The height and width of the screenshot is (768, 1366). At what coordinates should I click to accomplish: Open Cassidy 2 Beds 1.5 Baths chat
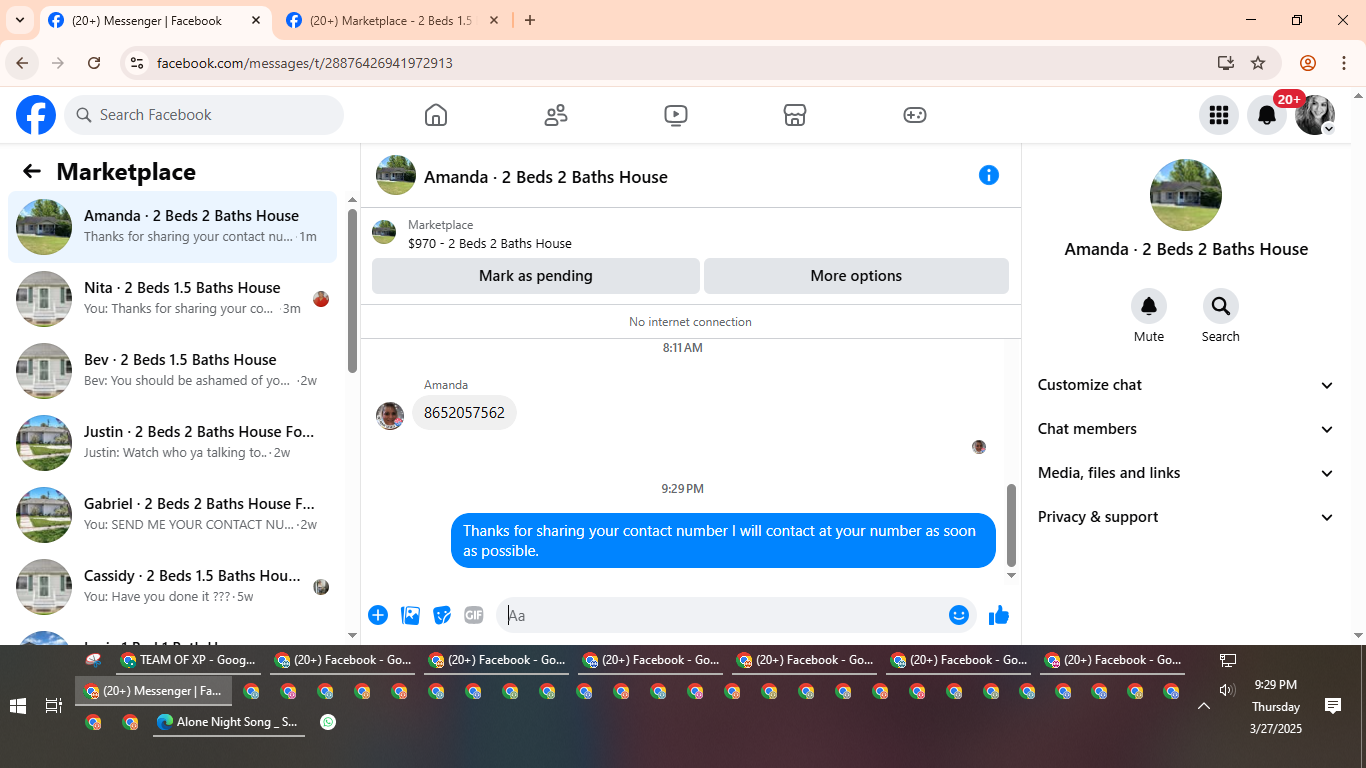[x=173, y=587]
